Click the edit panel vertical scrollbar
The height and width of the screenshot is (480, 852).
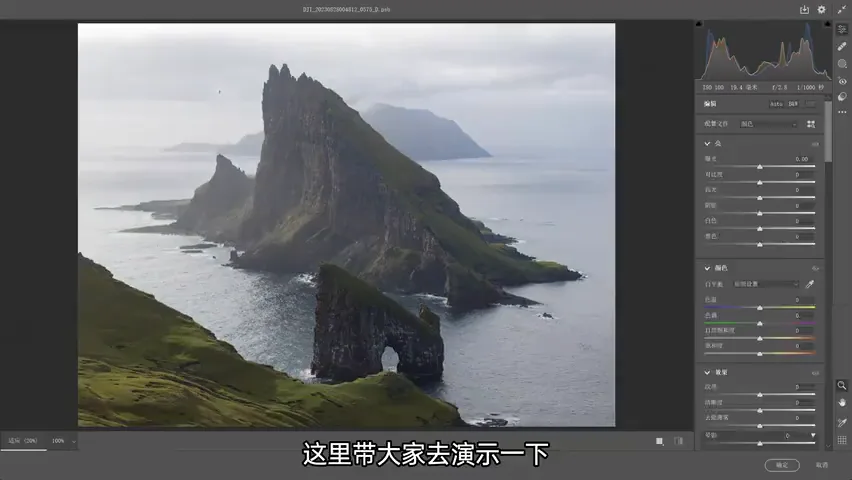(x=828, y=133)
